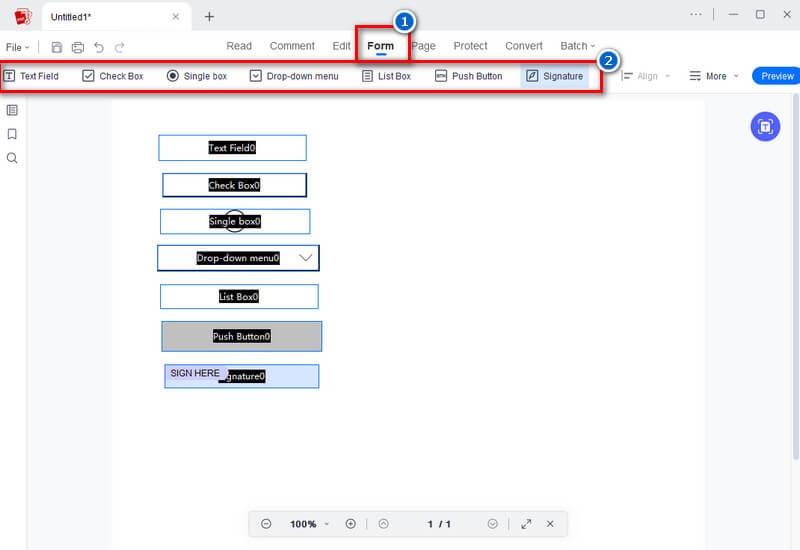This screenshot has height=550, width=800.
Task: Select the Check Box tool
Action: pos(113,76)
